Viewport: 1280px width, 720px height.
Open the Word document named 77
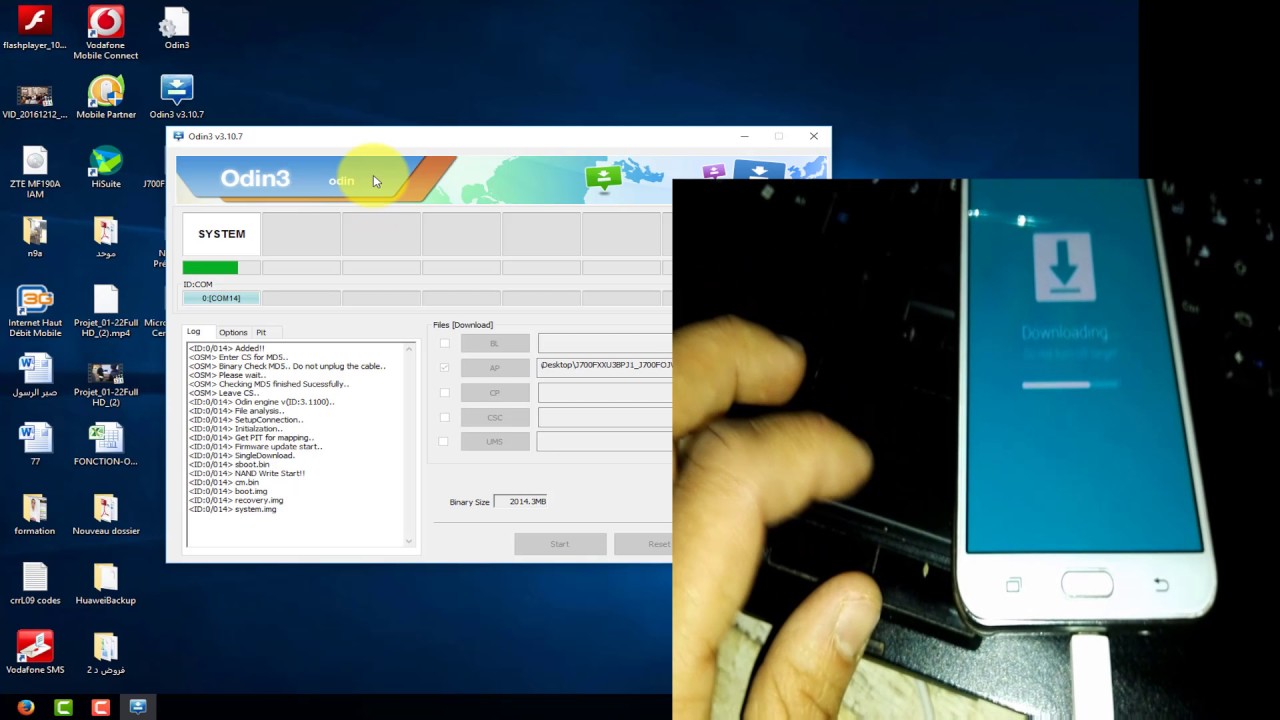[x=35, y=445]
